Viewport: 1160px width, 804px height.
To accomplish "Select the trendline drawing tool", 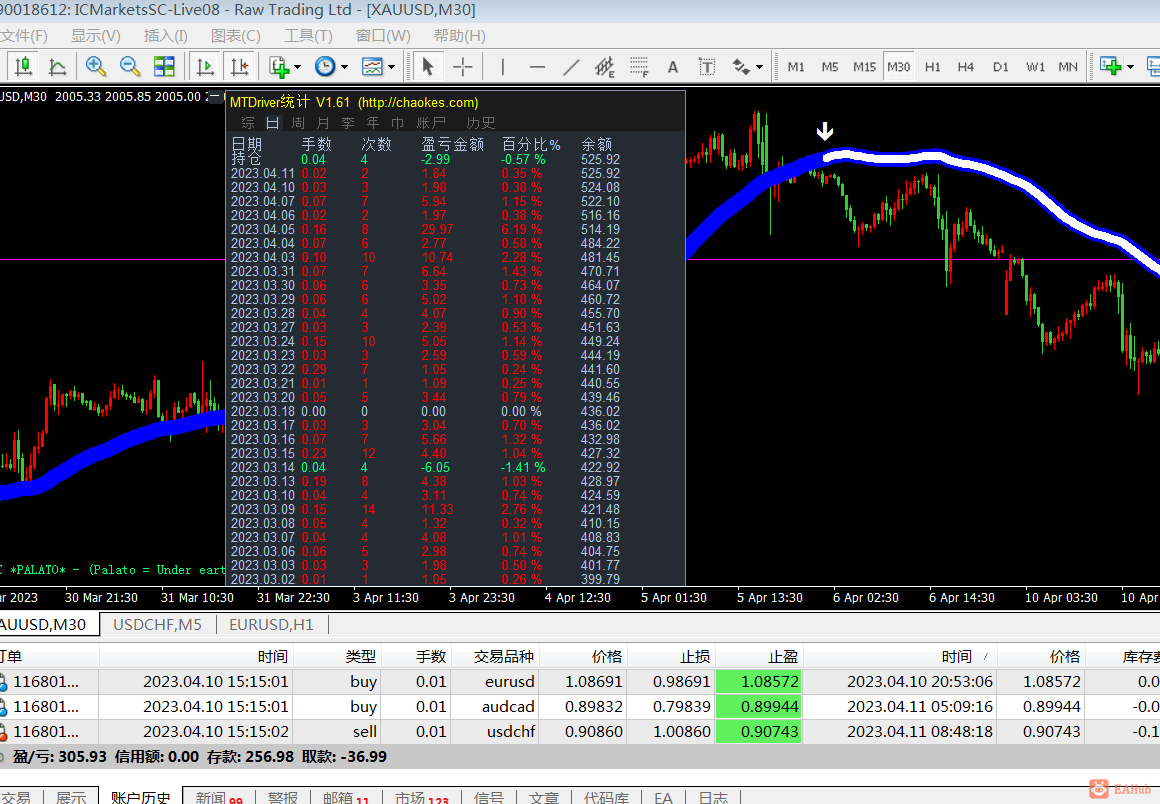I will click(x=571, y=67).
